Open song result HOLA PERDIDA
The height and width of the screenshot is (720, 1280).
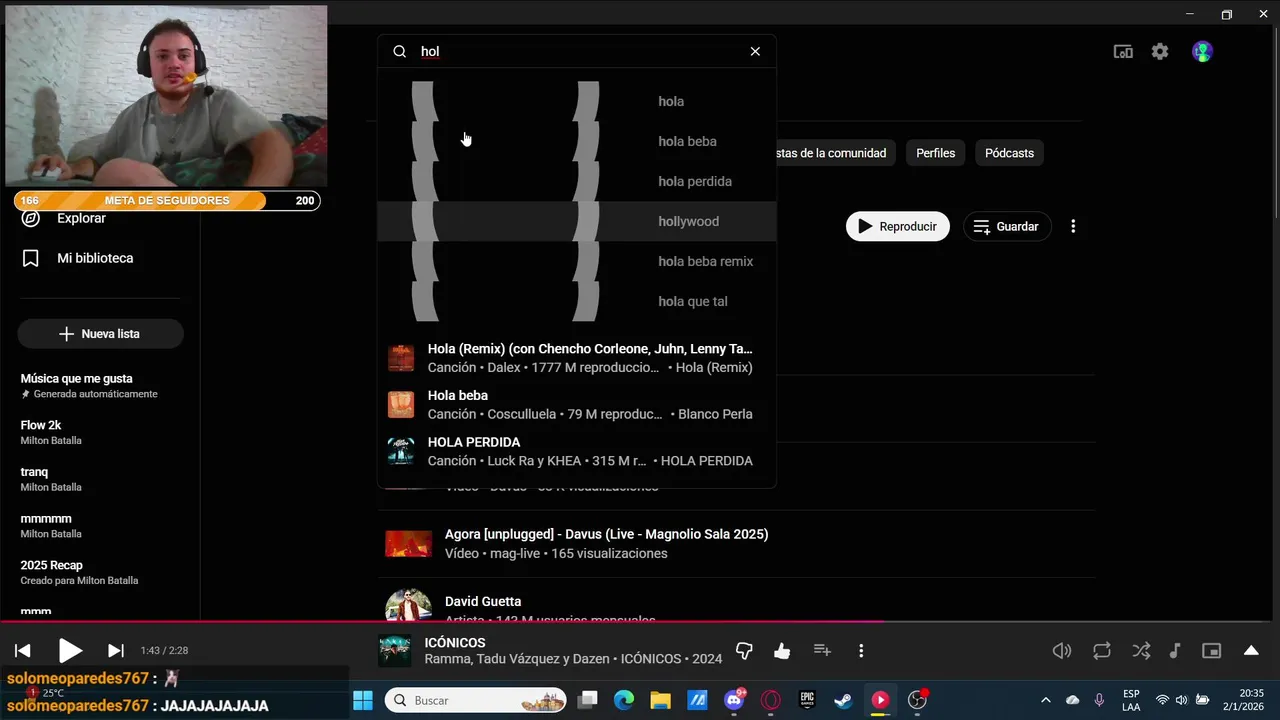pos(577,451)
